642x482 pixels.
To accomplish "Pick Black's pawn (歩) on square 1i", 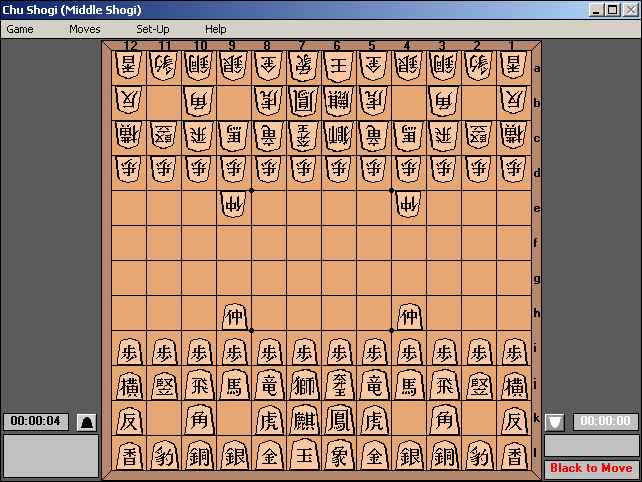I will coord(513,351).
